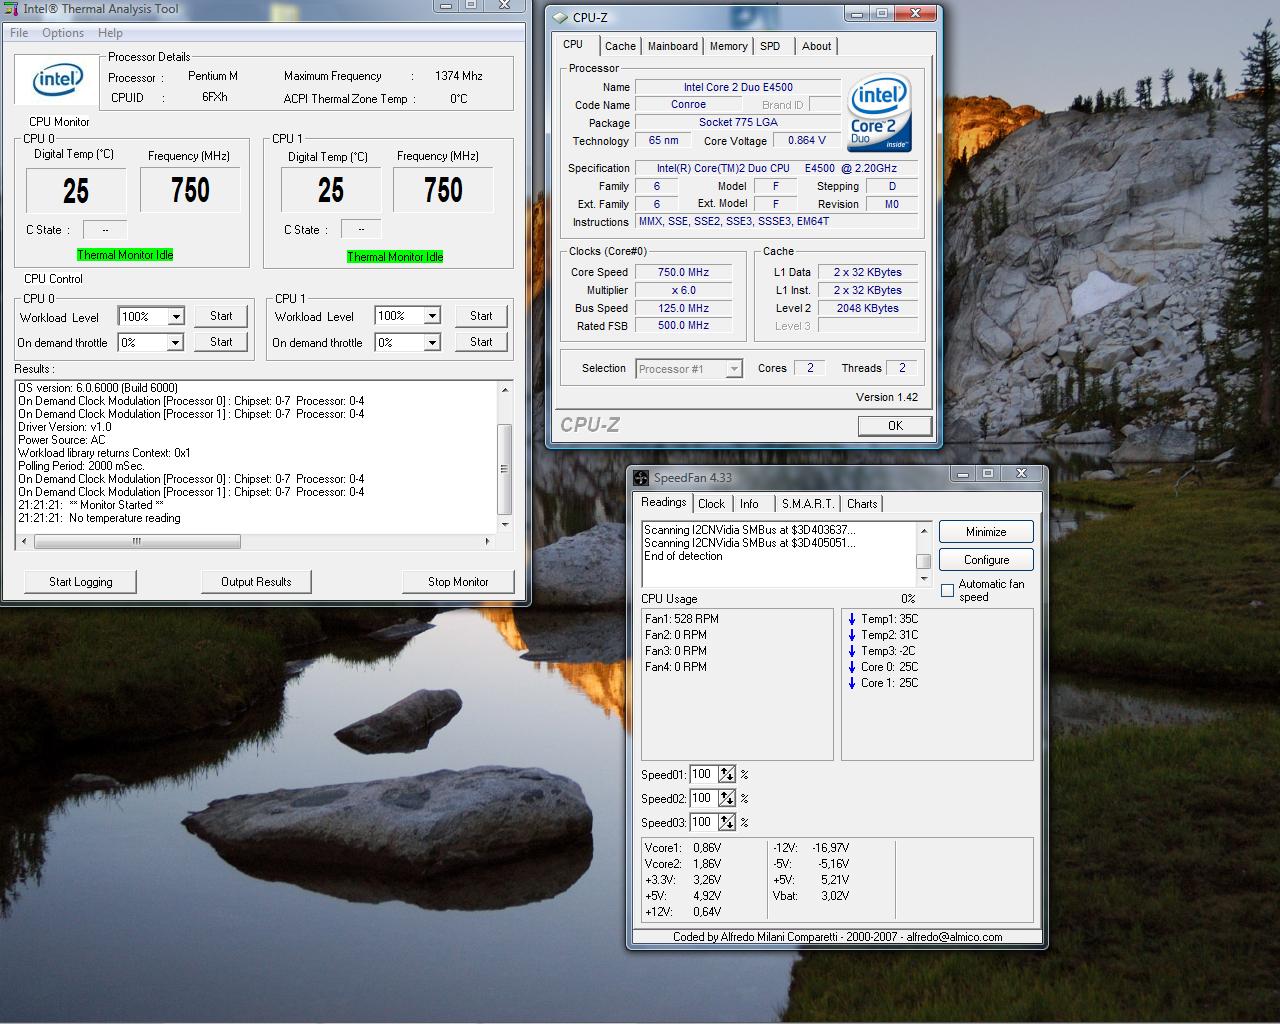Click the Core 0 25C arrow icon in SpeedFan
1280x1024 pixels.
(x=852, y=667)
